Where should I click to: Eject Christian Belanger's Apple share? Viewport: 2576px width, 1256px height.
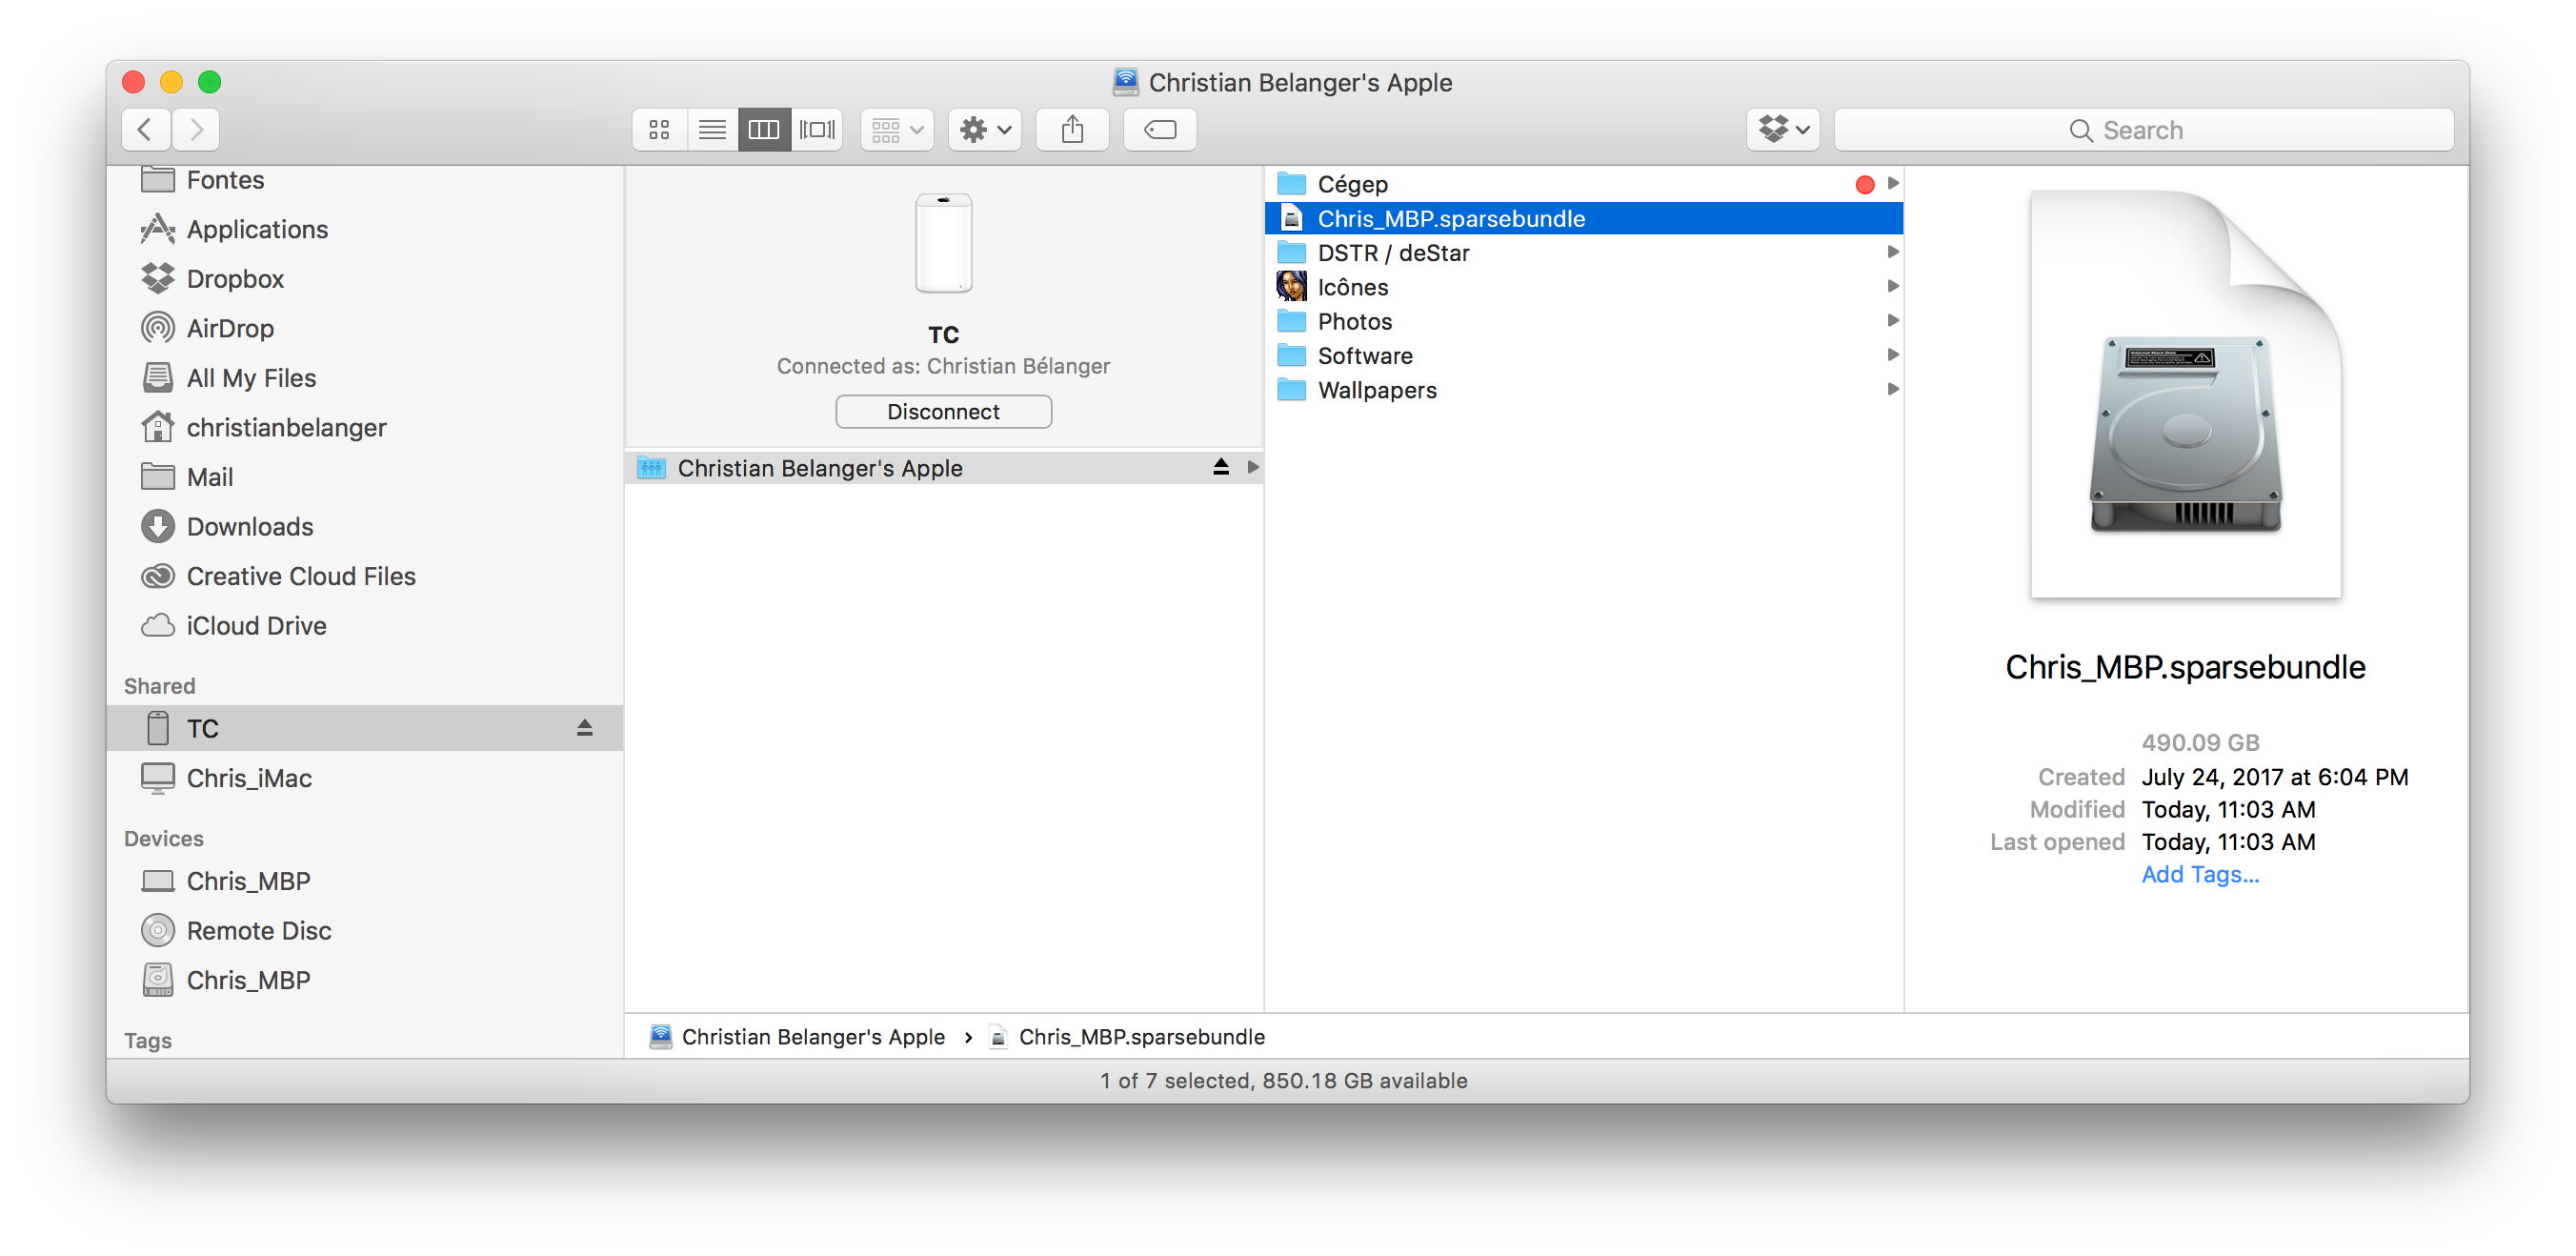click(1221, 467)
